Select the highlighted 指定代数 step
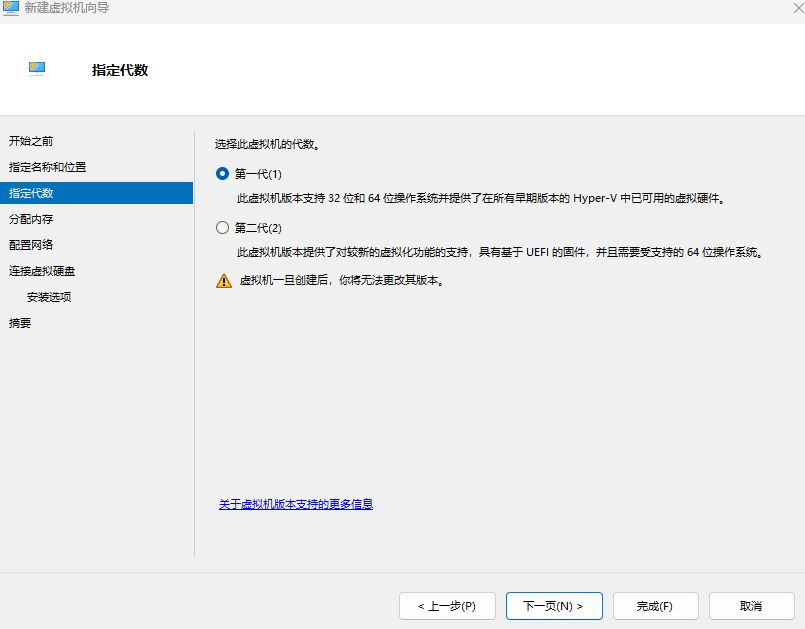This screenshot has height=629, width=805. (97, 193)
